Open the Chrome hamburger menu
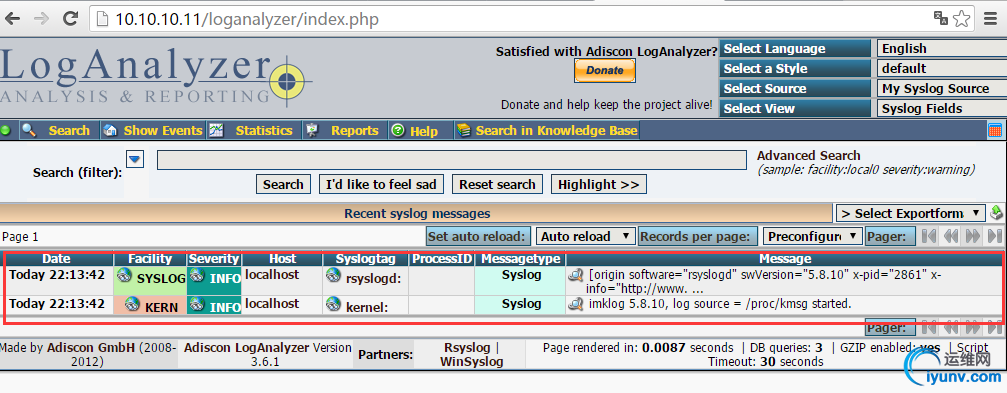The image size is (1007, 393). [x=991, y=19]
